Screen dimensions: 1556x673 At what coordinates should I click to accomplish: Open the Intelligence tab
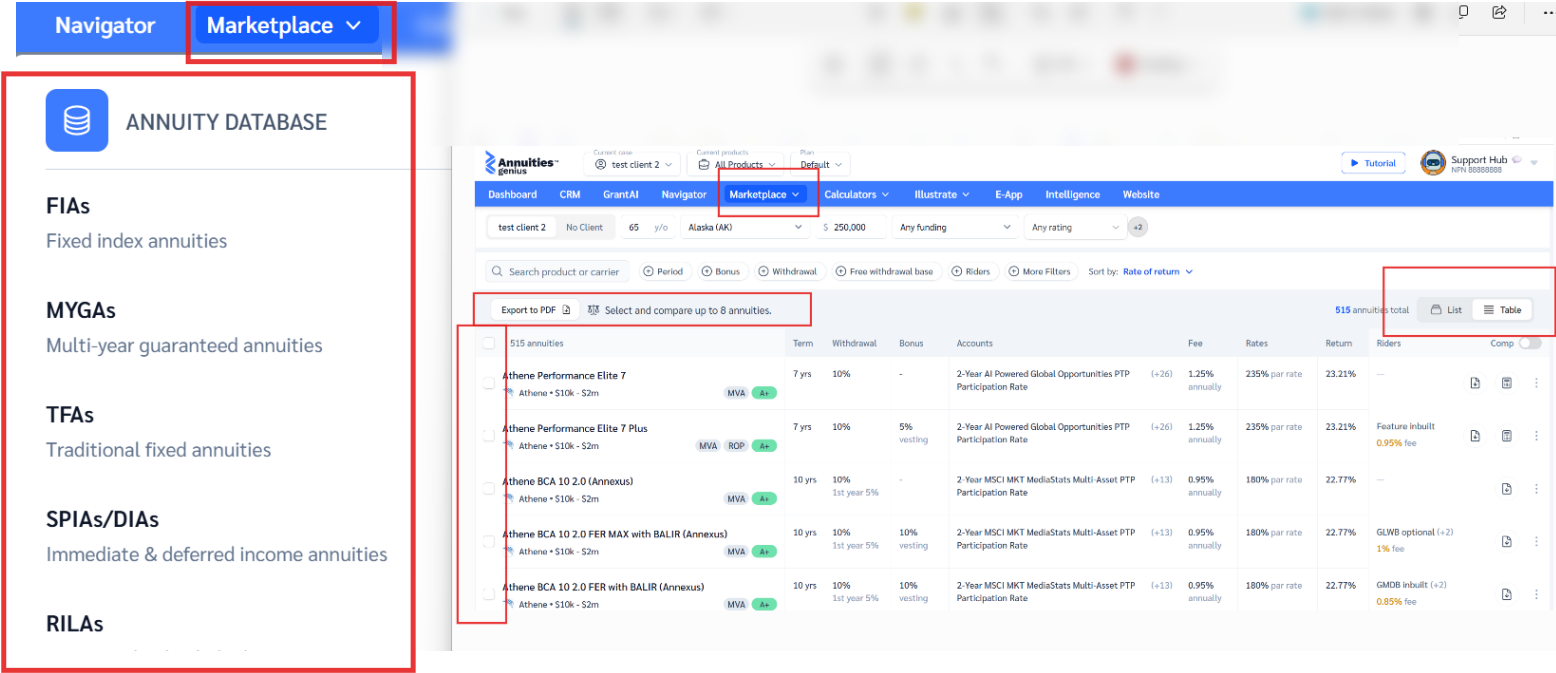click(x=1073, y=194)
